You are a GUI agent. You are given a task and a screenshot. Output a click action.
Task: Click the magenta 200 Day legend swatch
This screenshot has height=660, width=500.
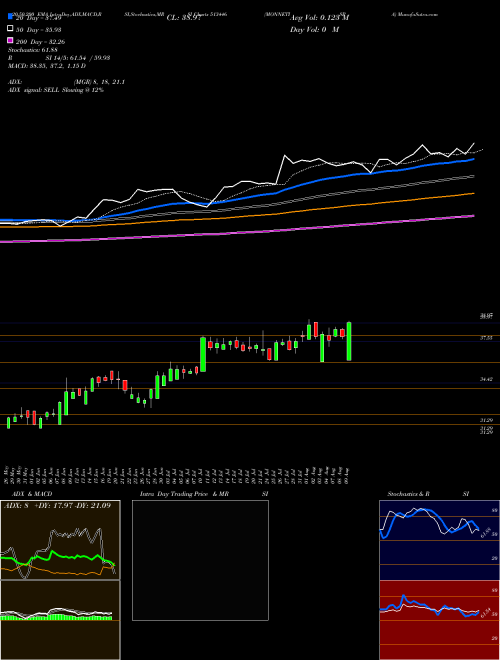coord(10,41)
